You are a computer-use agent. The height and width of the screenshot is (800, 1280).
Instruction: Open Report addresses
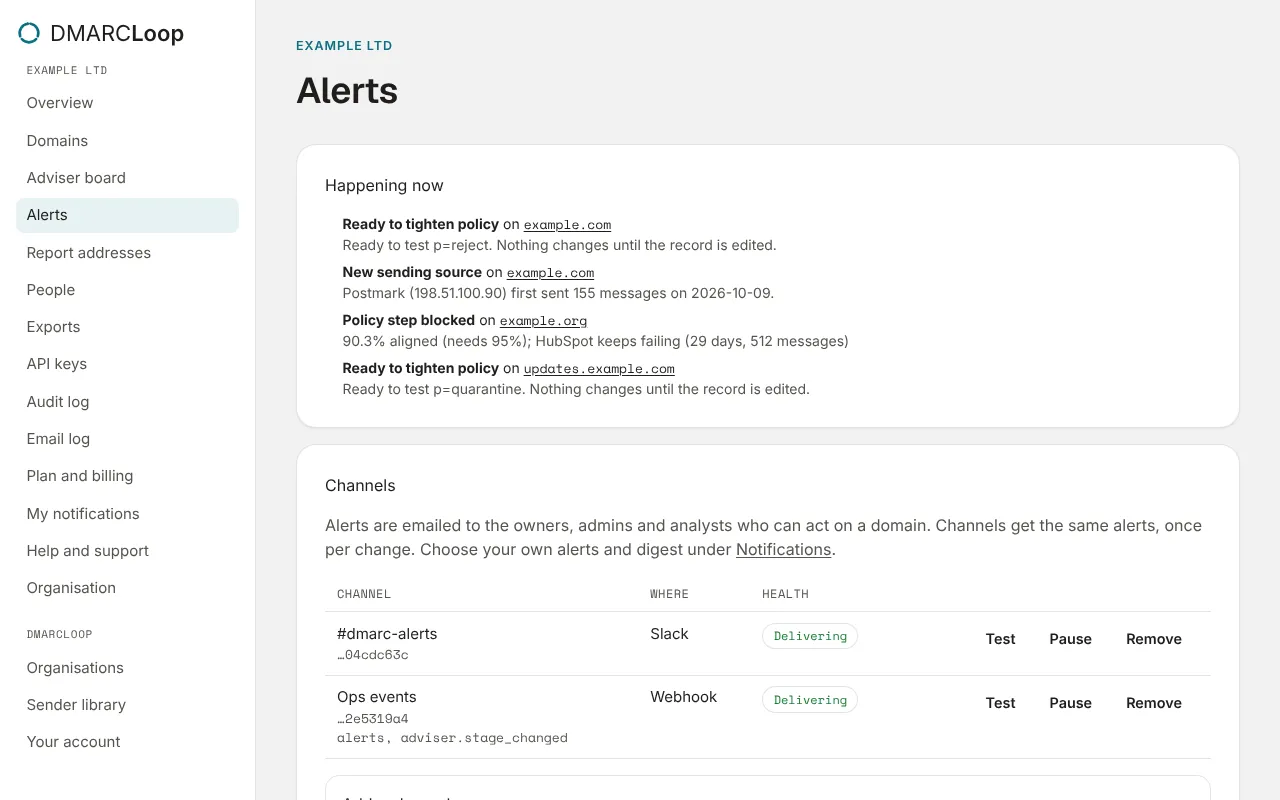(x=127, y=253)
